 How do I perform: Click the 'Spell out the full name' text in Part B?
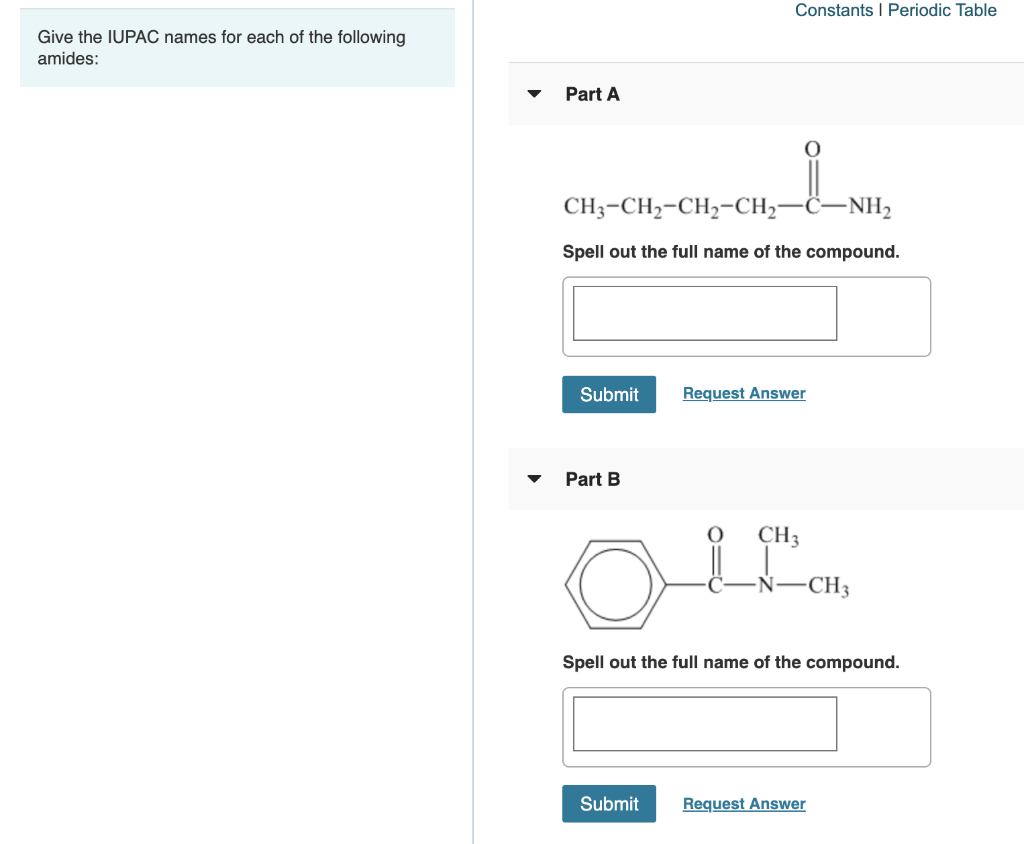(x=731, y=662)
